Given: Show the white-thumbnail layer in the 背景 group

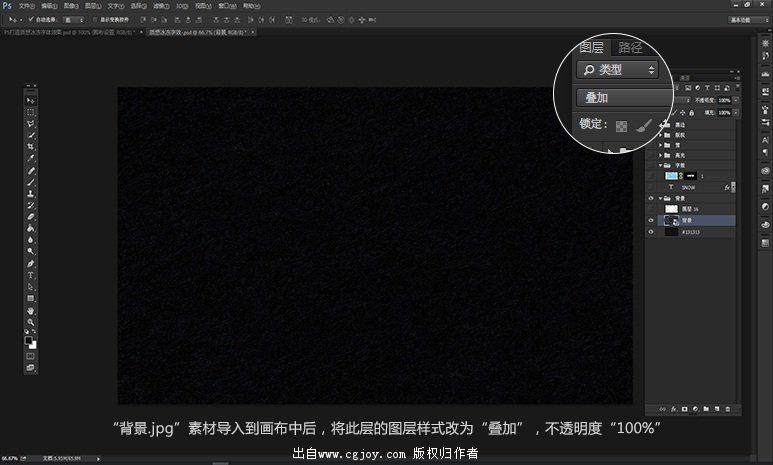Looking at the screenshot, I should (651, 209).
